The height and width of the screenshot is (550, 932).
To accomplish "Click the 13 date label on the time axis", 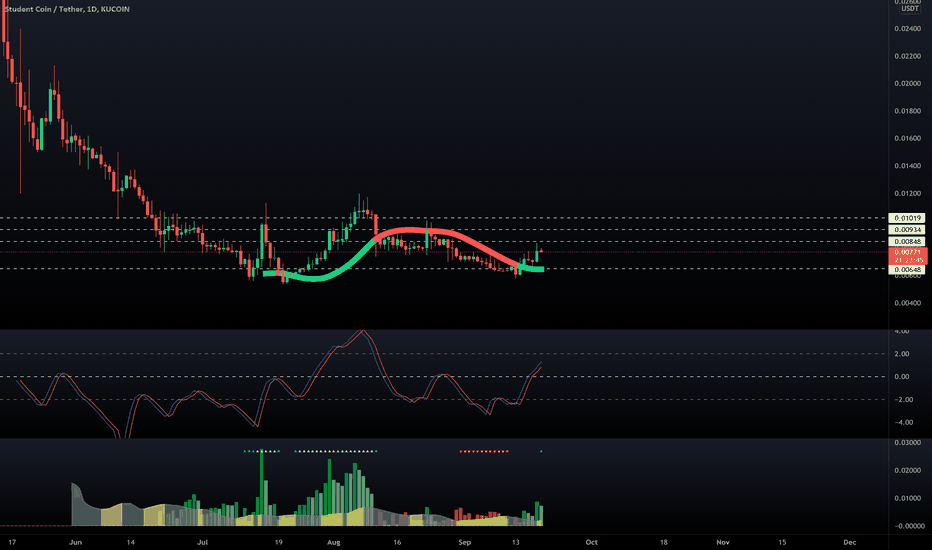I will pos(515,542).
